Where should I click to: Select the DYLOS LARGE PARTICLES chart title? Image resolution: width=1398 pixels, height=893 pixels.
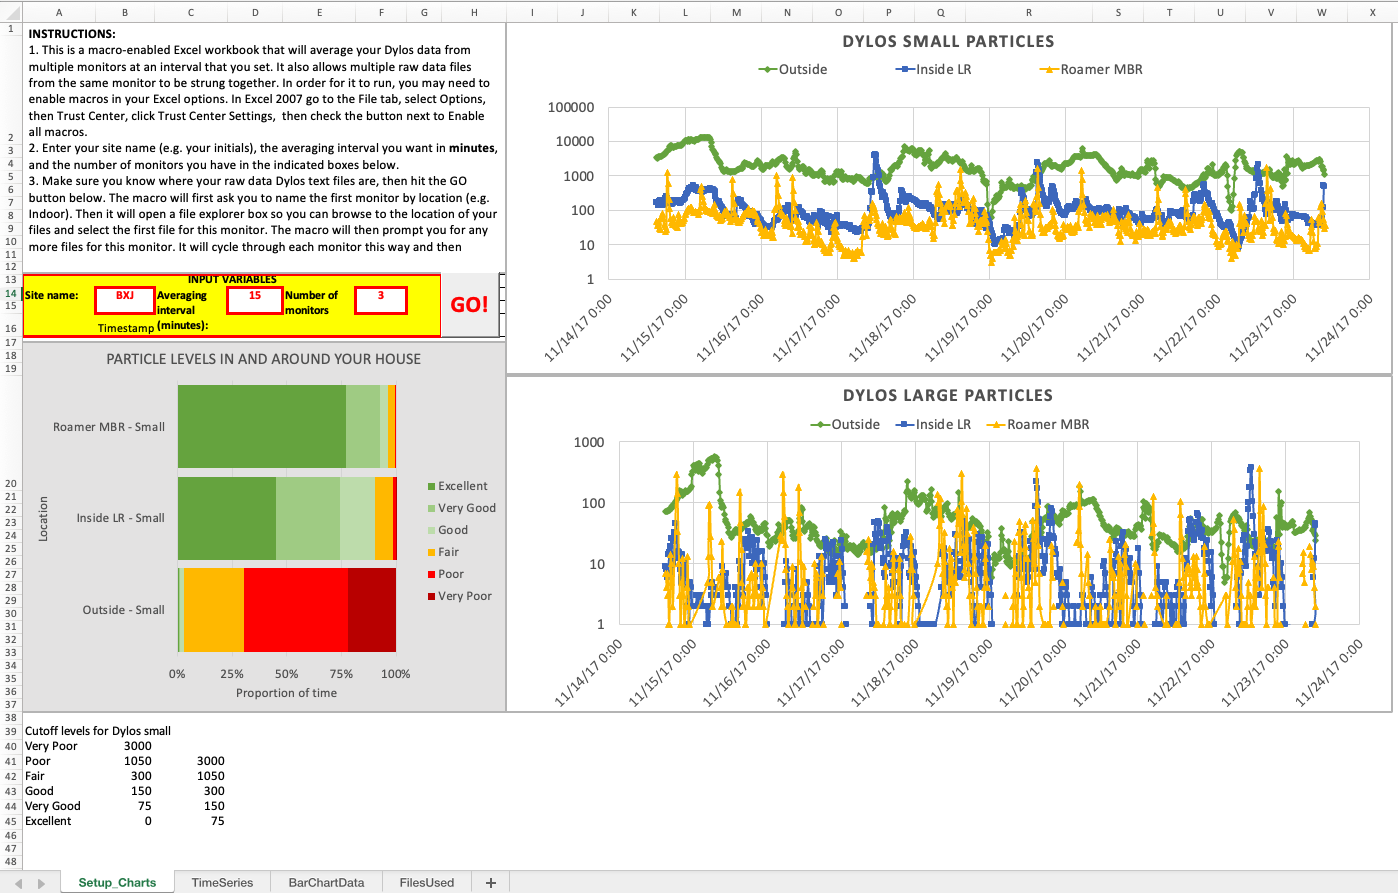pyautogui.click(x=948, y=395)
